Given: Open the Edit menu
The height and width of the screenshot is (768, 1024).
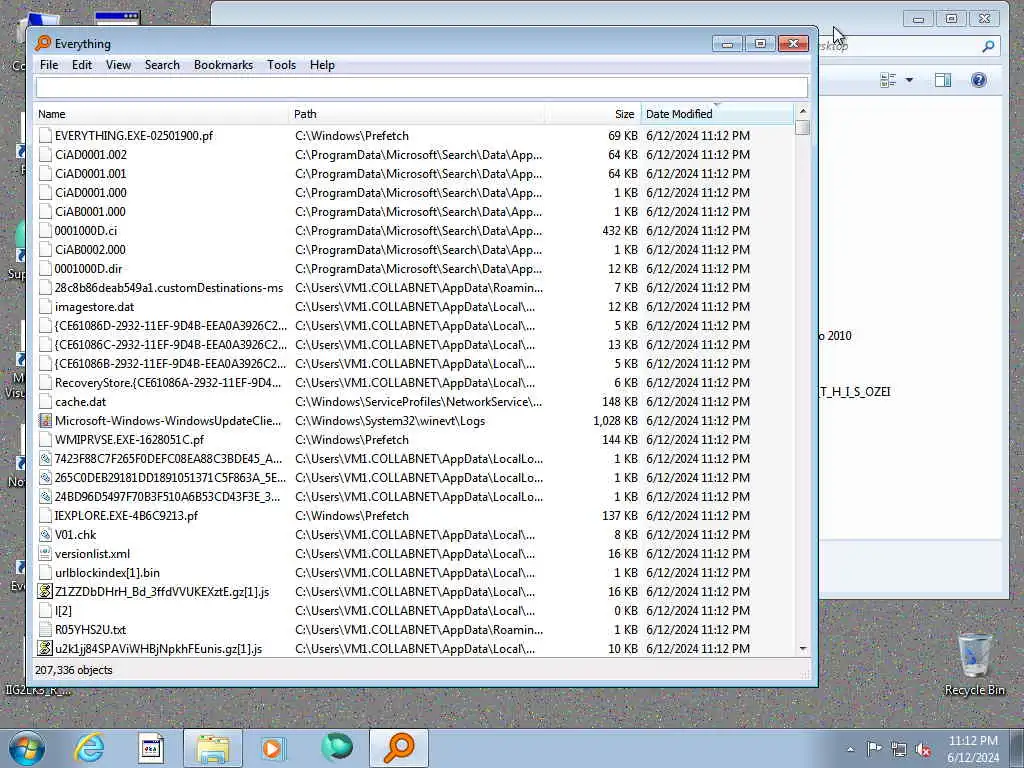Looking at the screenshot, I should pos(82,65).
